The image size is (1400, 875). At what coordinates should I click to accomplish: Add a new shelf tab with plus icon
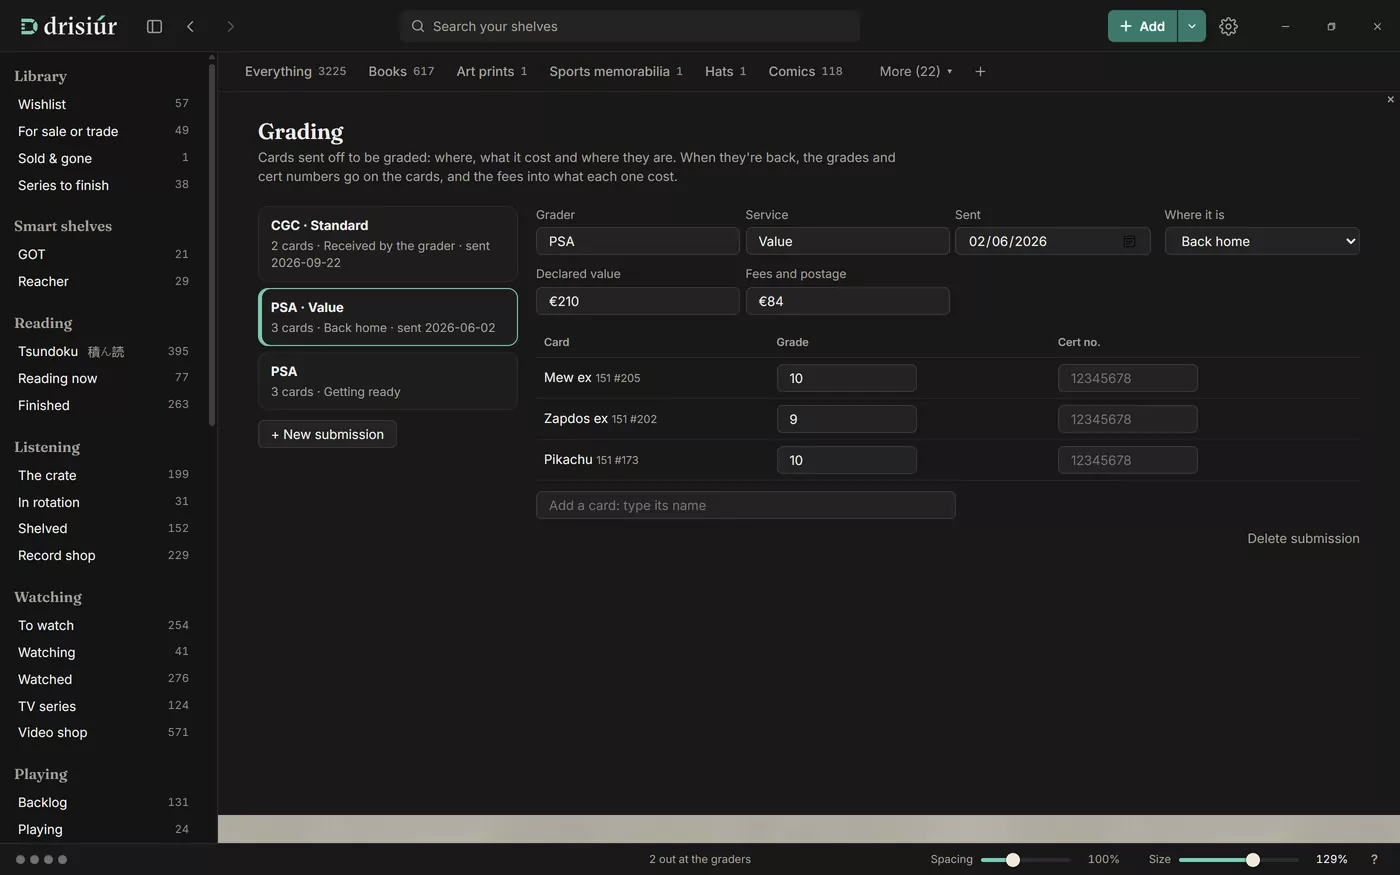(x=980, y=71)
